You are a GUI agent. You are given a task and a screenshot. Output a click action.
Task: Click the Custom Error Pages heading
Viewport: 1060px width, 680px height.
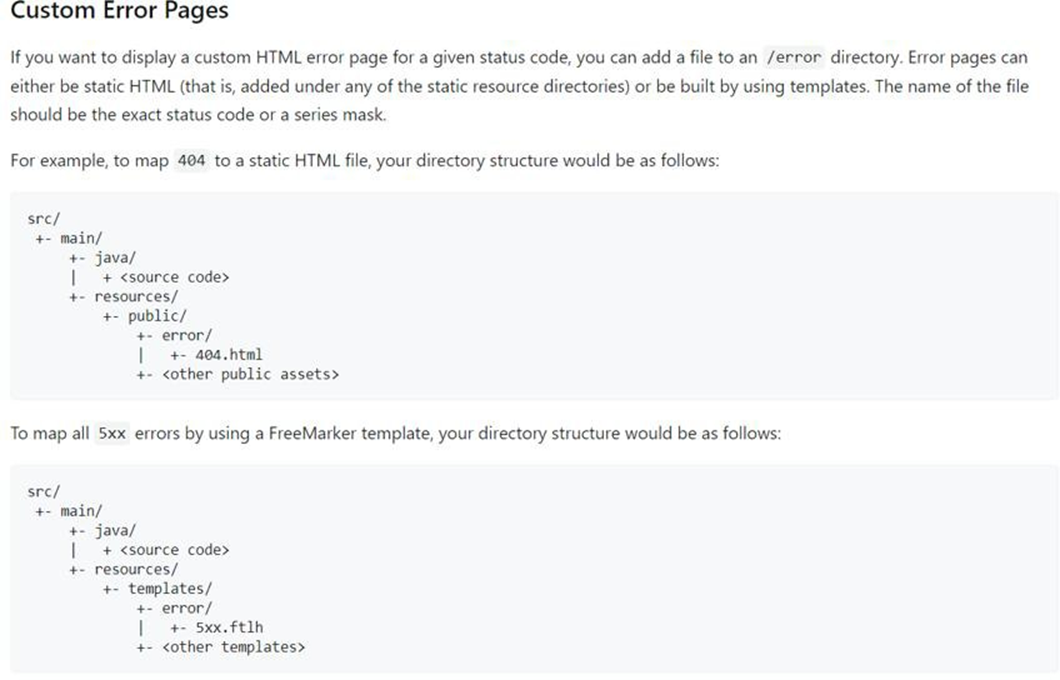point(119,13)
